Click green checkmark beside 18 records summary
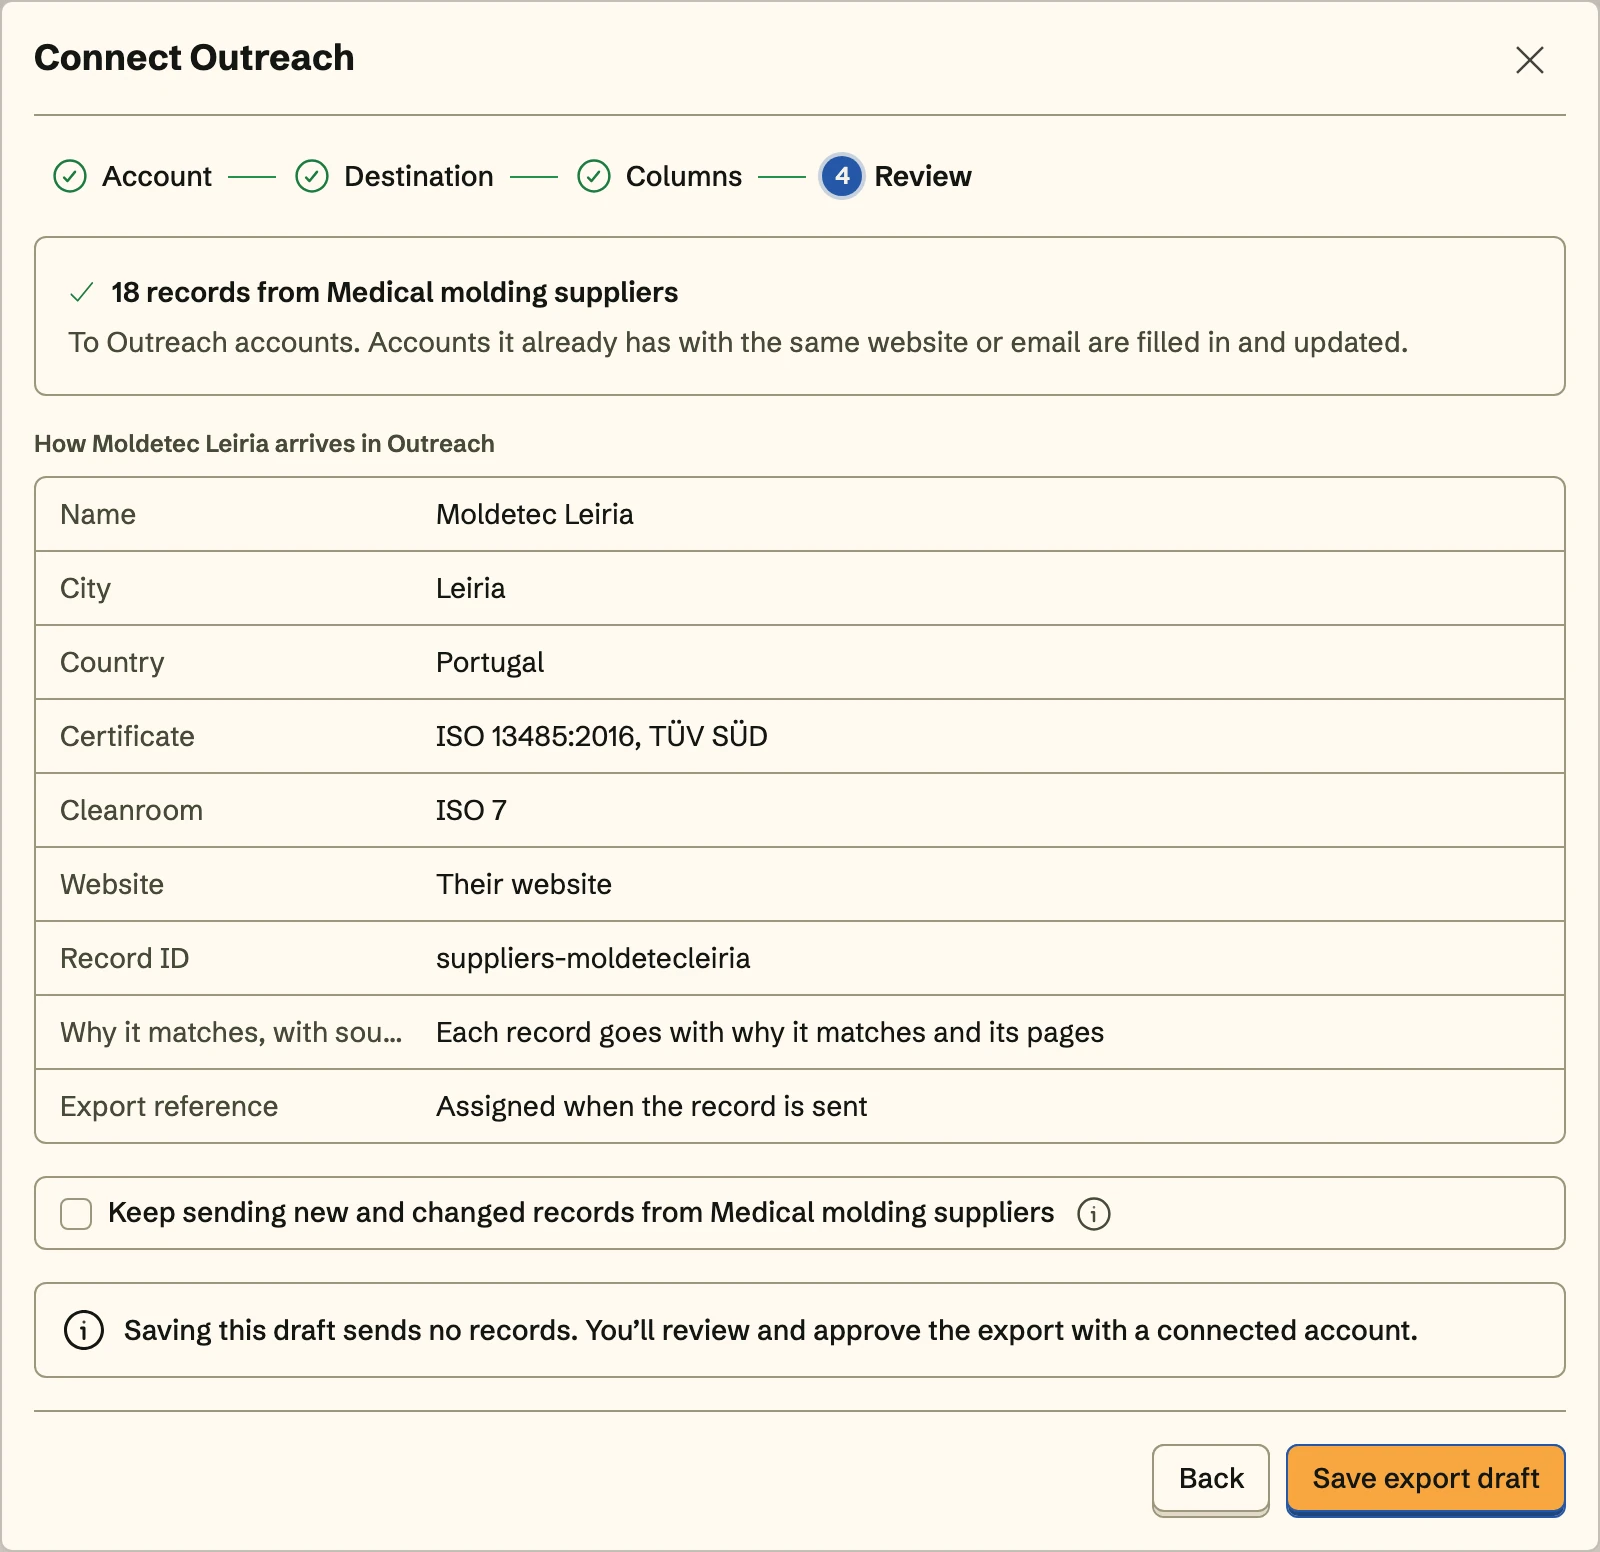1600x1552 pixels. pyautogui.click(x=82, y=292)
